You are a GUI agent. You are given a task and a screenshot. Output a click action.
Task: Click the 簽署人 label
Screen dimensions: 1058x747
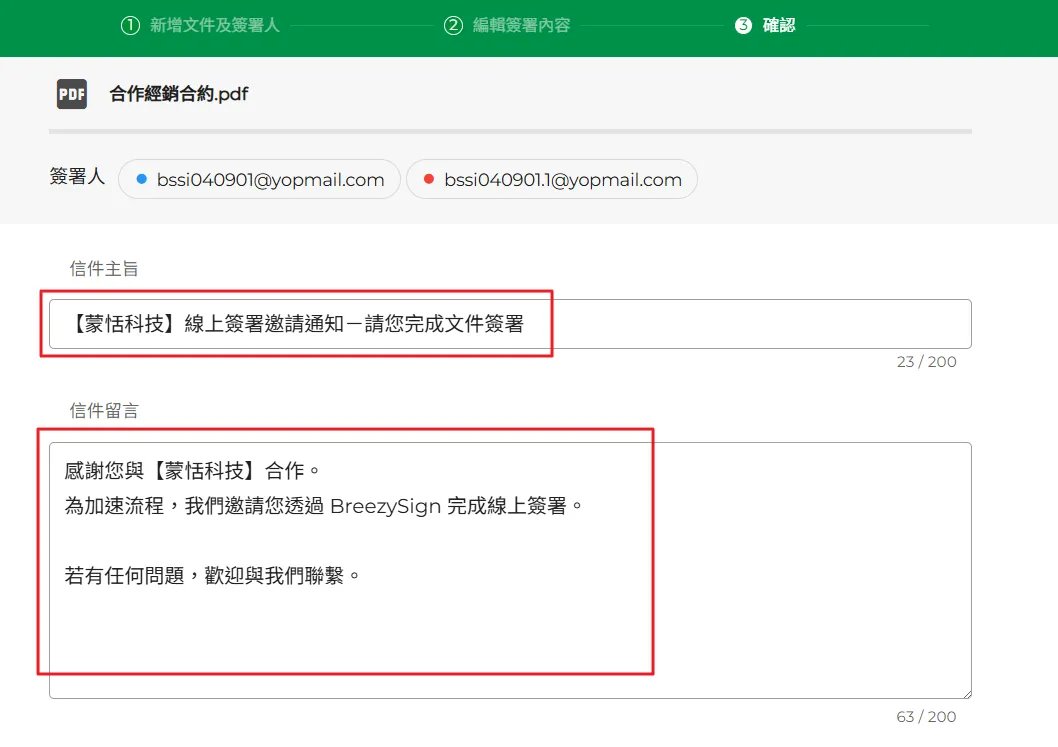pyautogui.click(x=77, y=177)
